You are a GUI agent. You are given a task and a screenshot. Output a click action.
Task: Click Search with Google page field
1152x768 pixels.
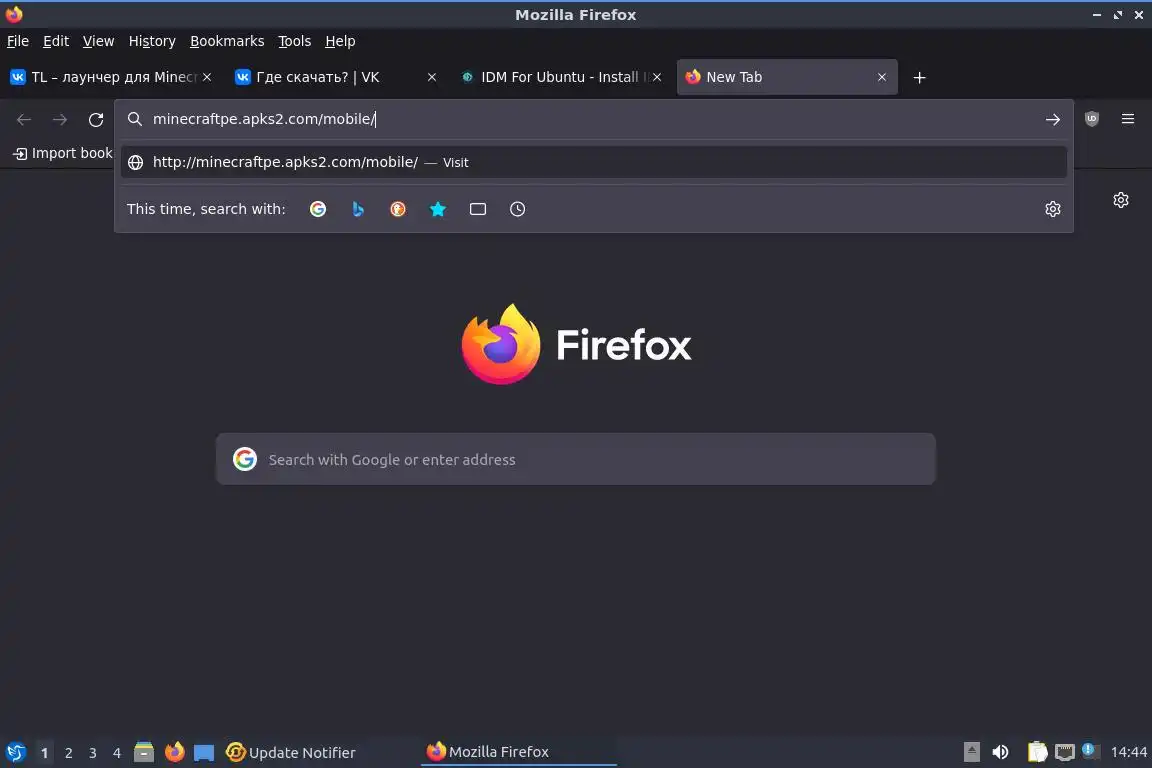tap(575, 459)
